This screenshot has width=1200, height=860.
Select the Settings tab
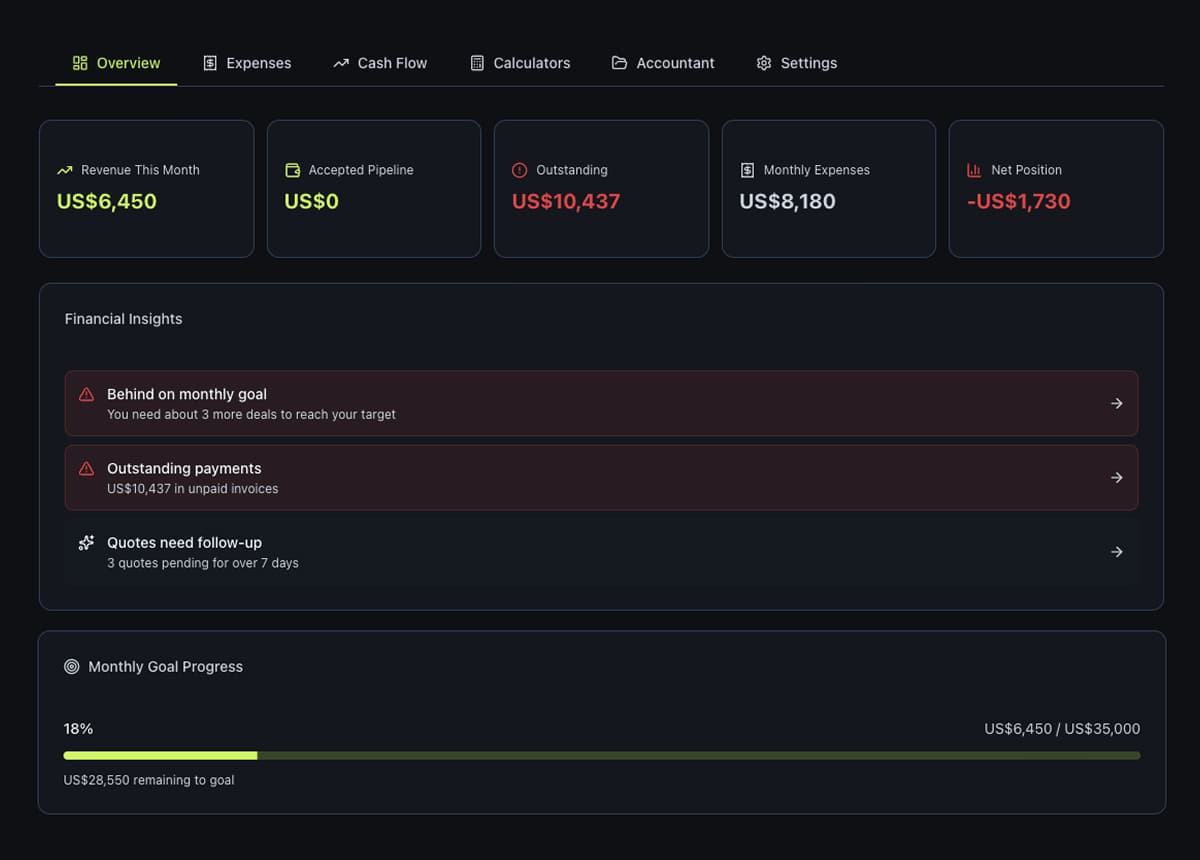tap(797, 63)
